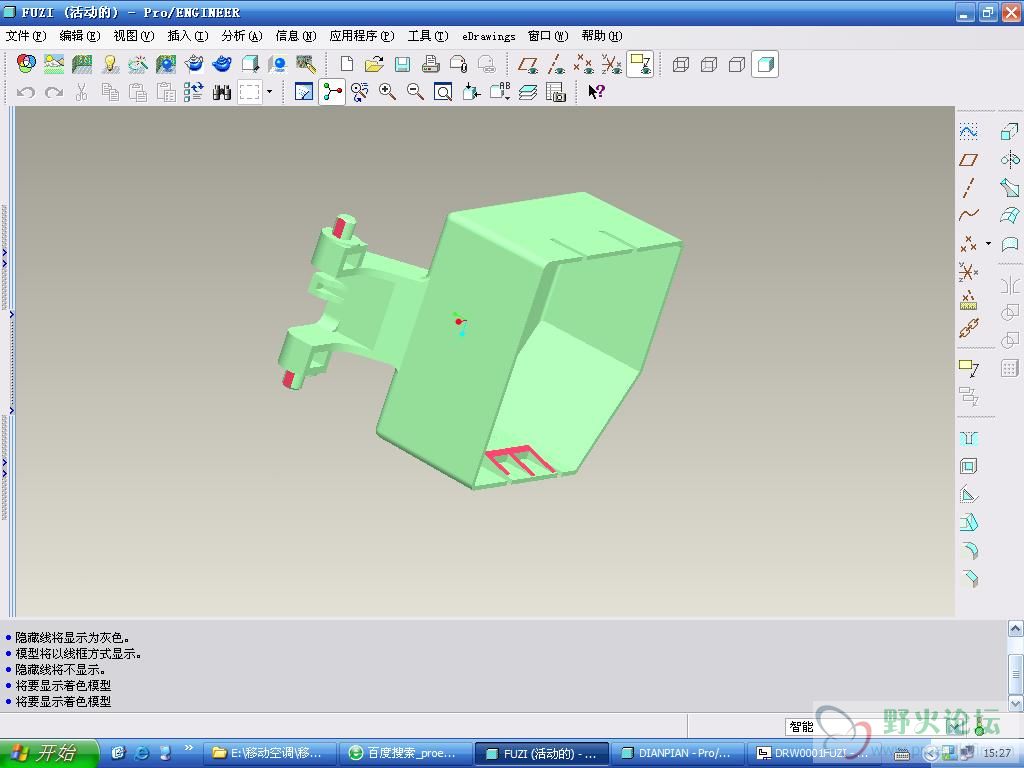The image size is (1024, 768).
Task: Open the view manager icon
Action: coord(556,92)
